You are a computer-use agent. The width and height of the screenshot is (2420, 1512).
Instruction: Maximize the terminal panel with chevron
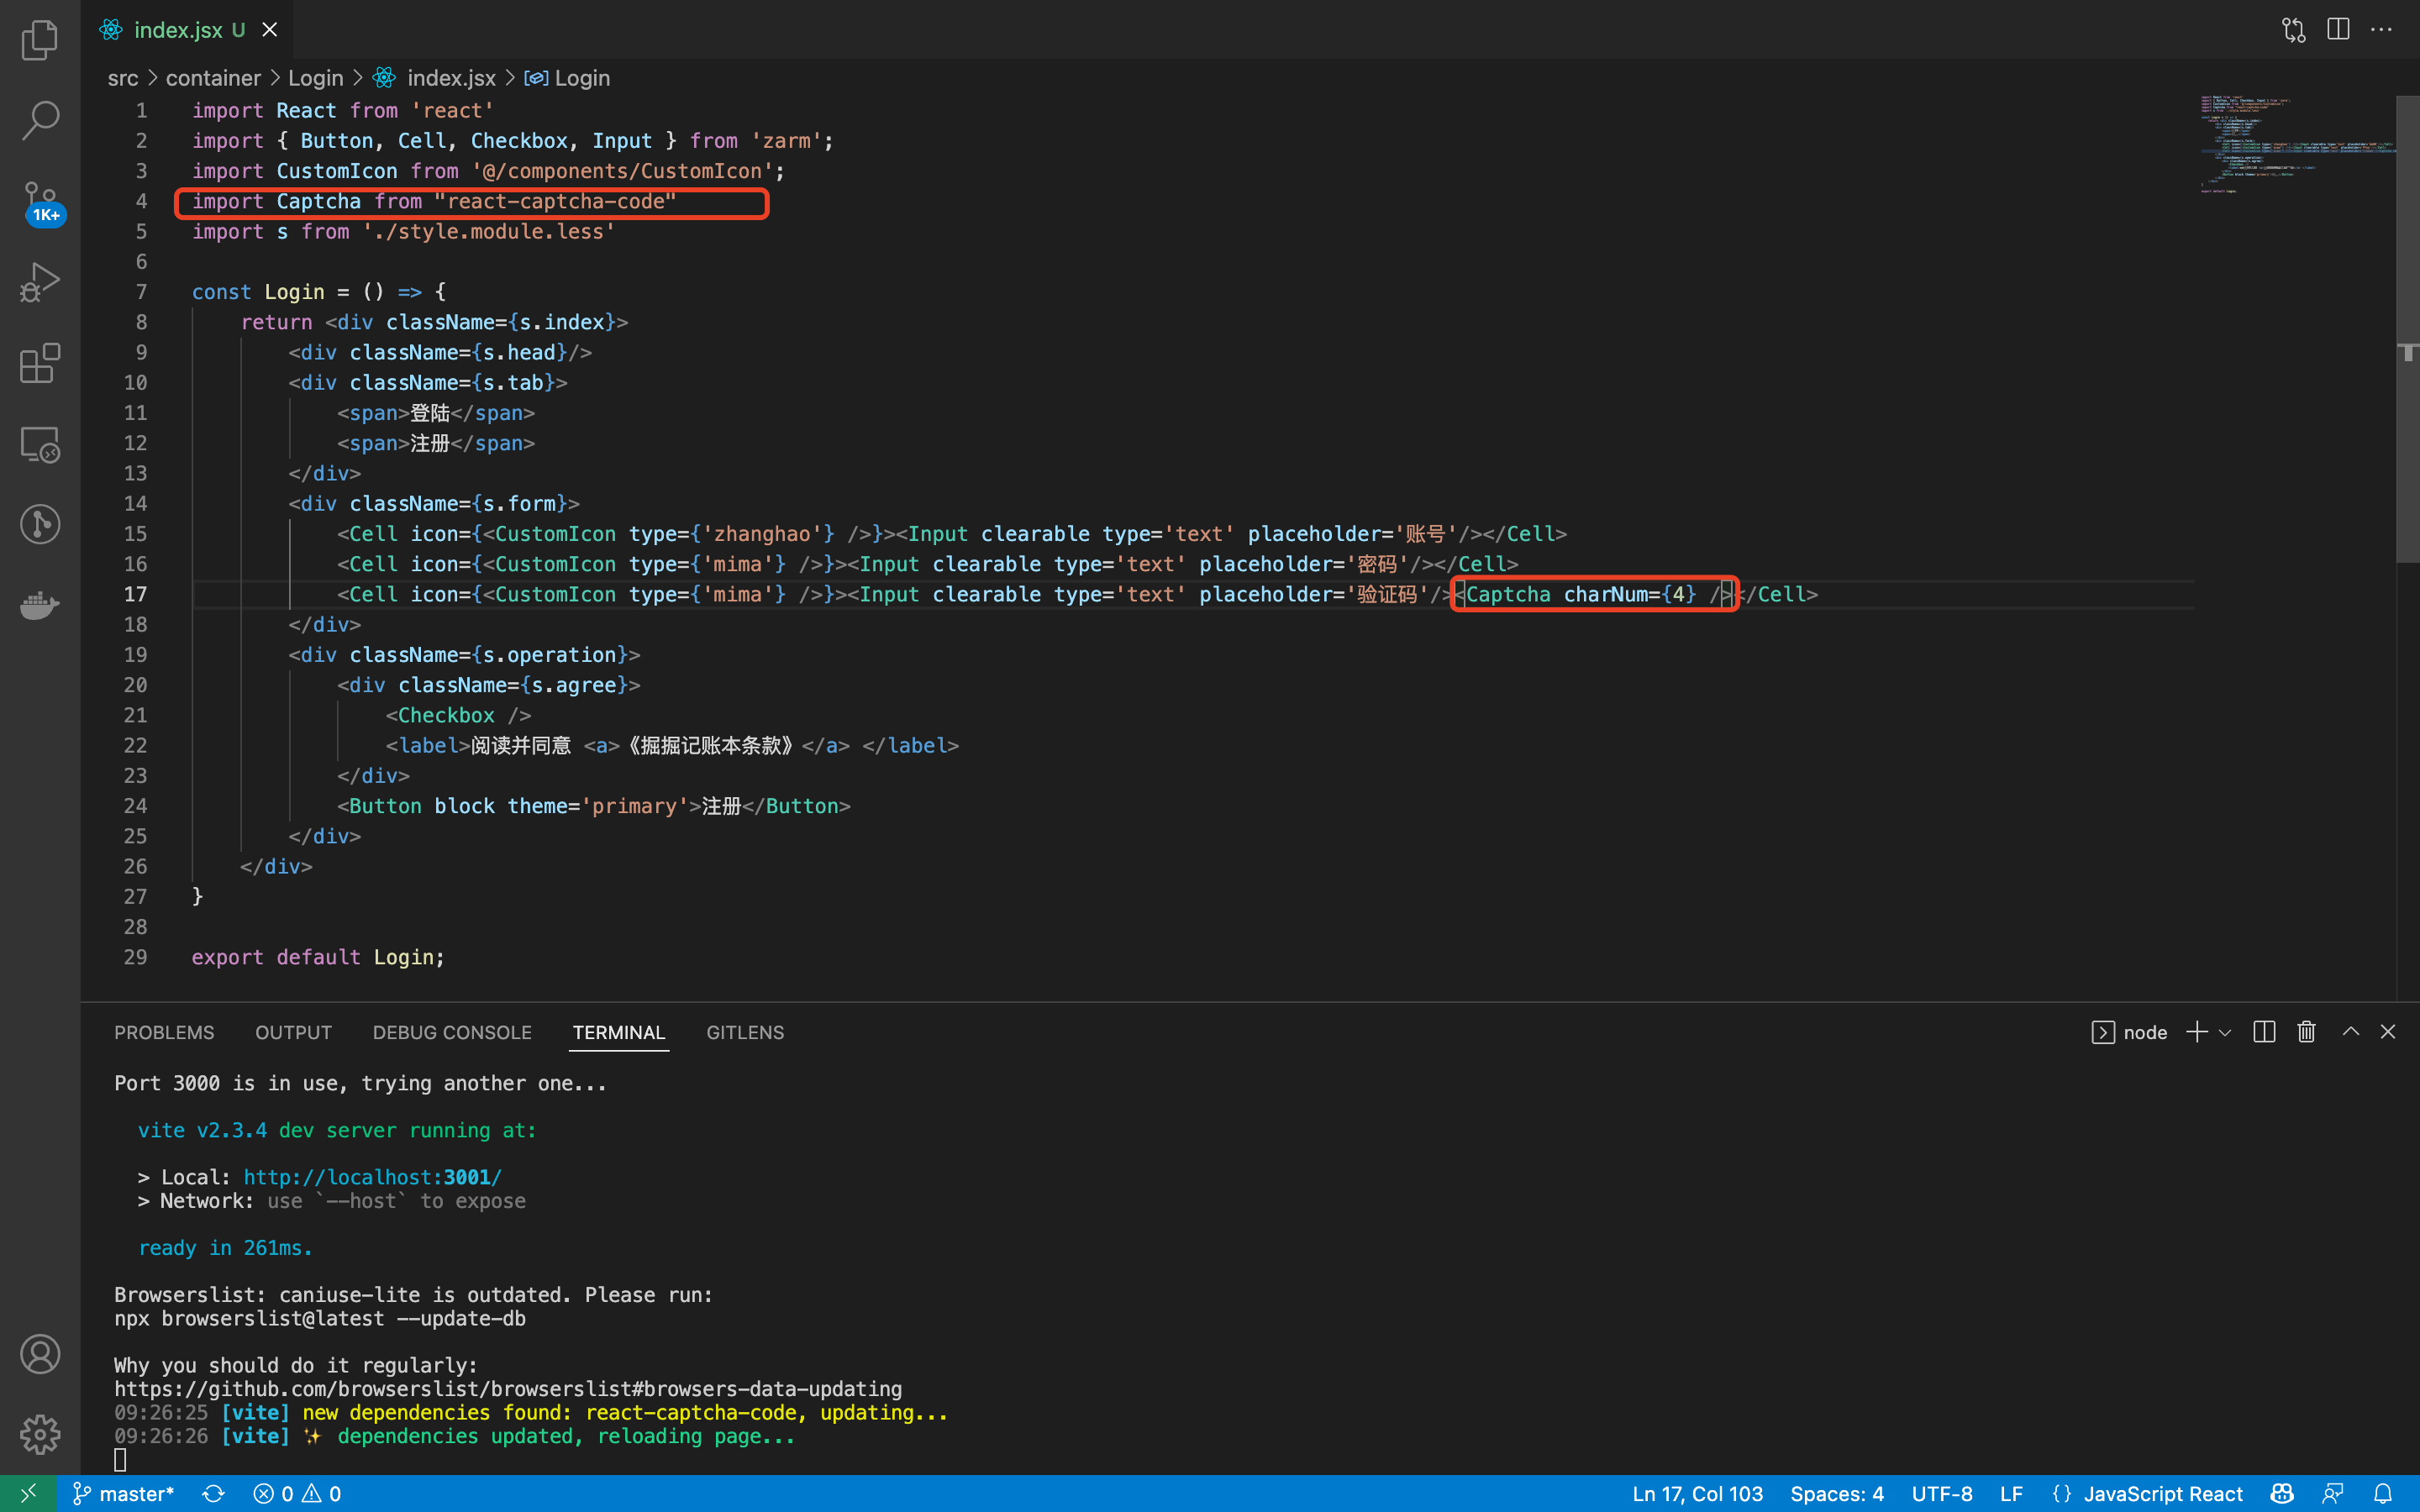2350,1032
